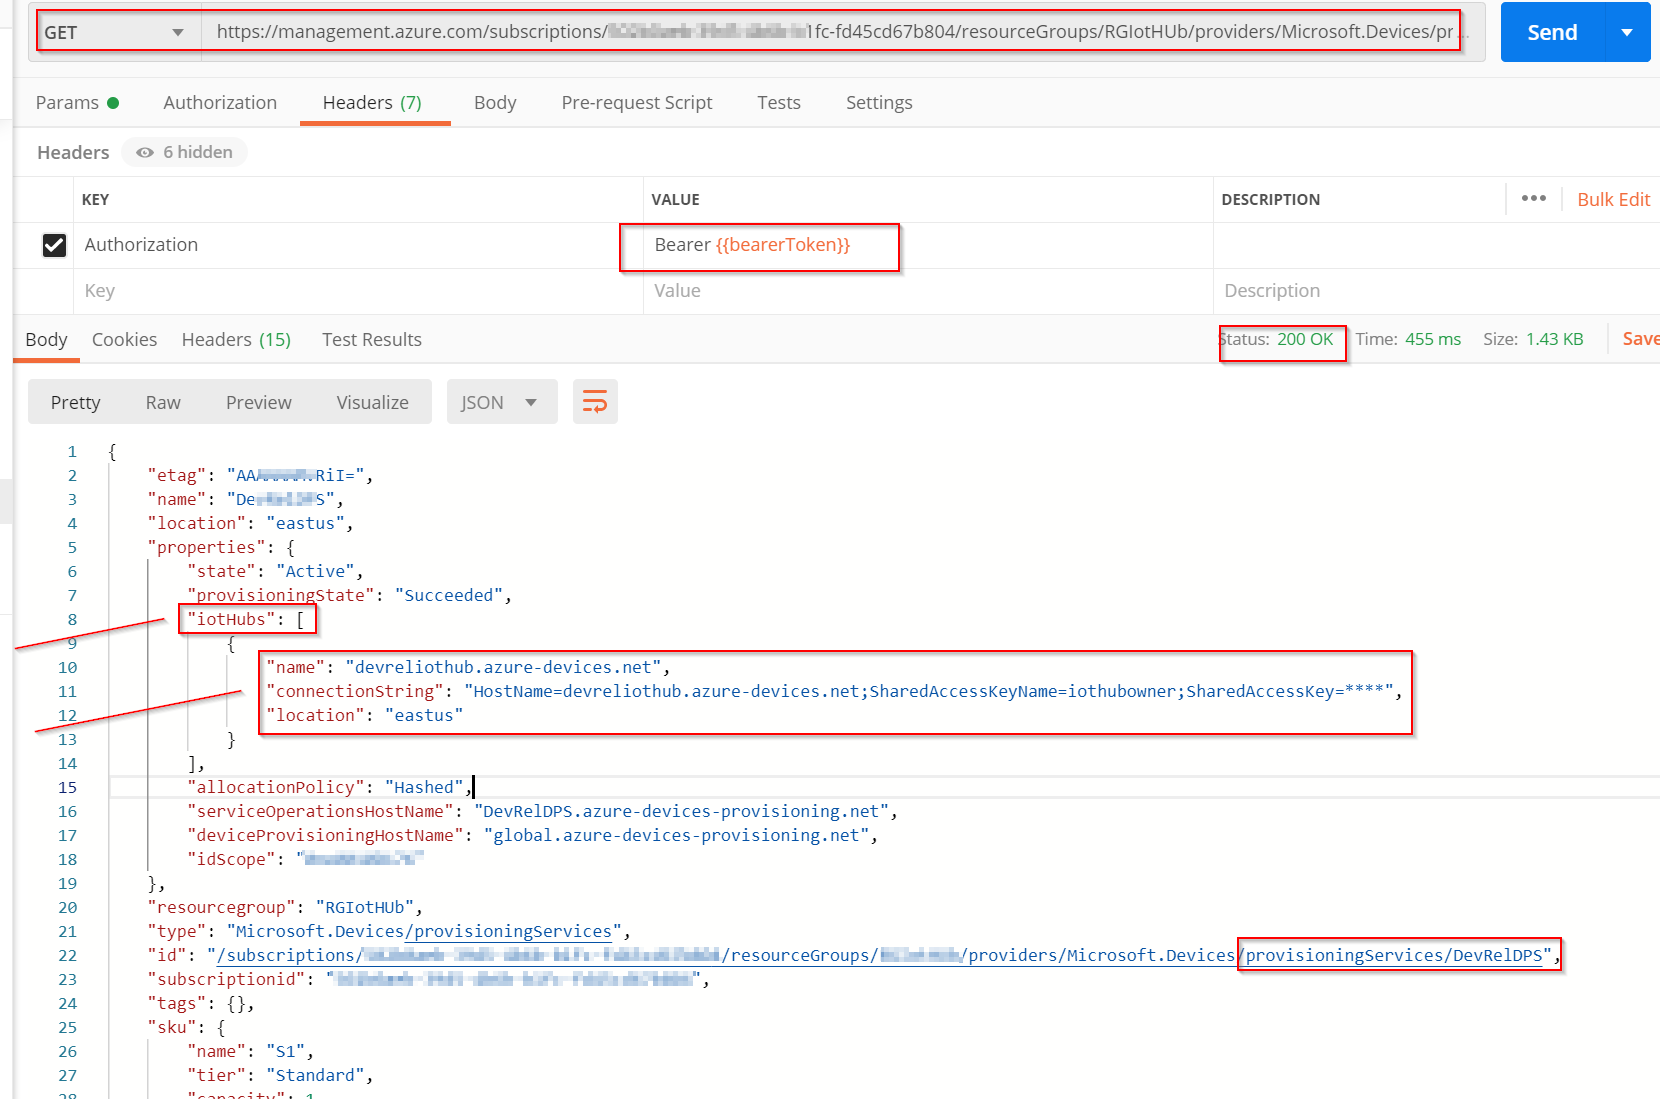View the Cookies response tab
The width and height of the screenshot is (1660, 1099).
[124, 339]
